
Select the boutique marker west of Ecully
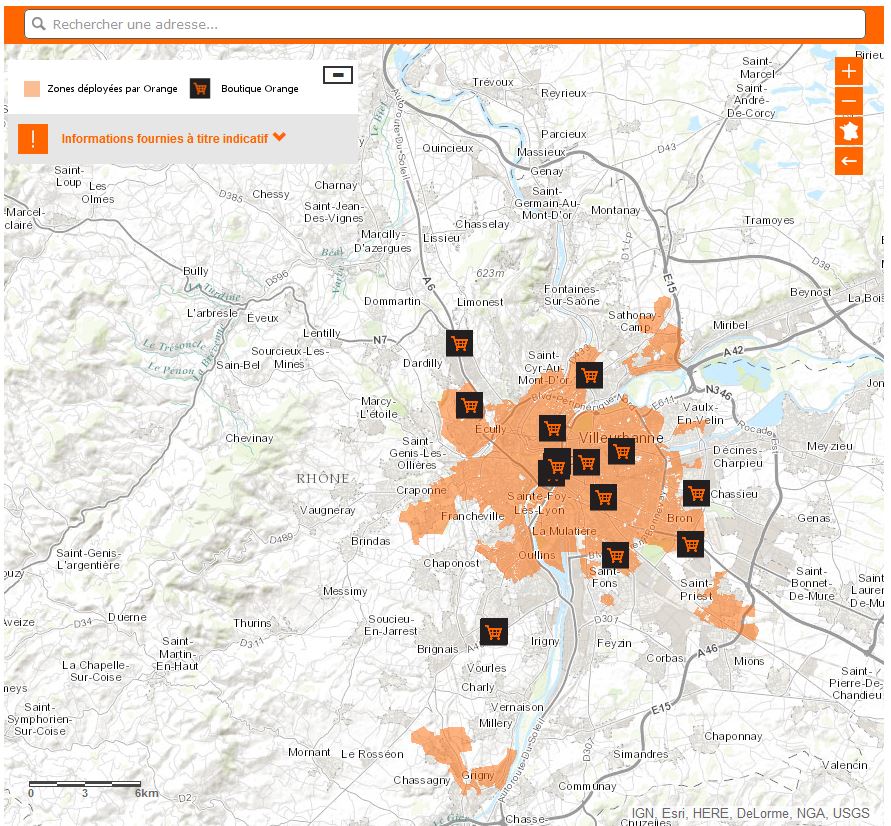coord(469,406)
